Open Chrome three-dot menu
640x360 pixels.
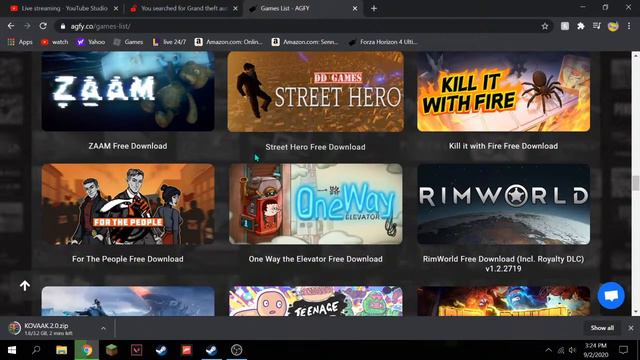629,26
